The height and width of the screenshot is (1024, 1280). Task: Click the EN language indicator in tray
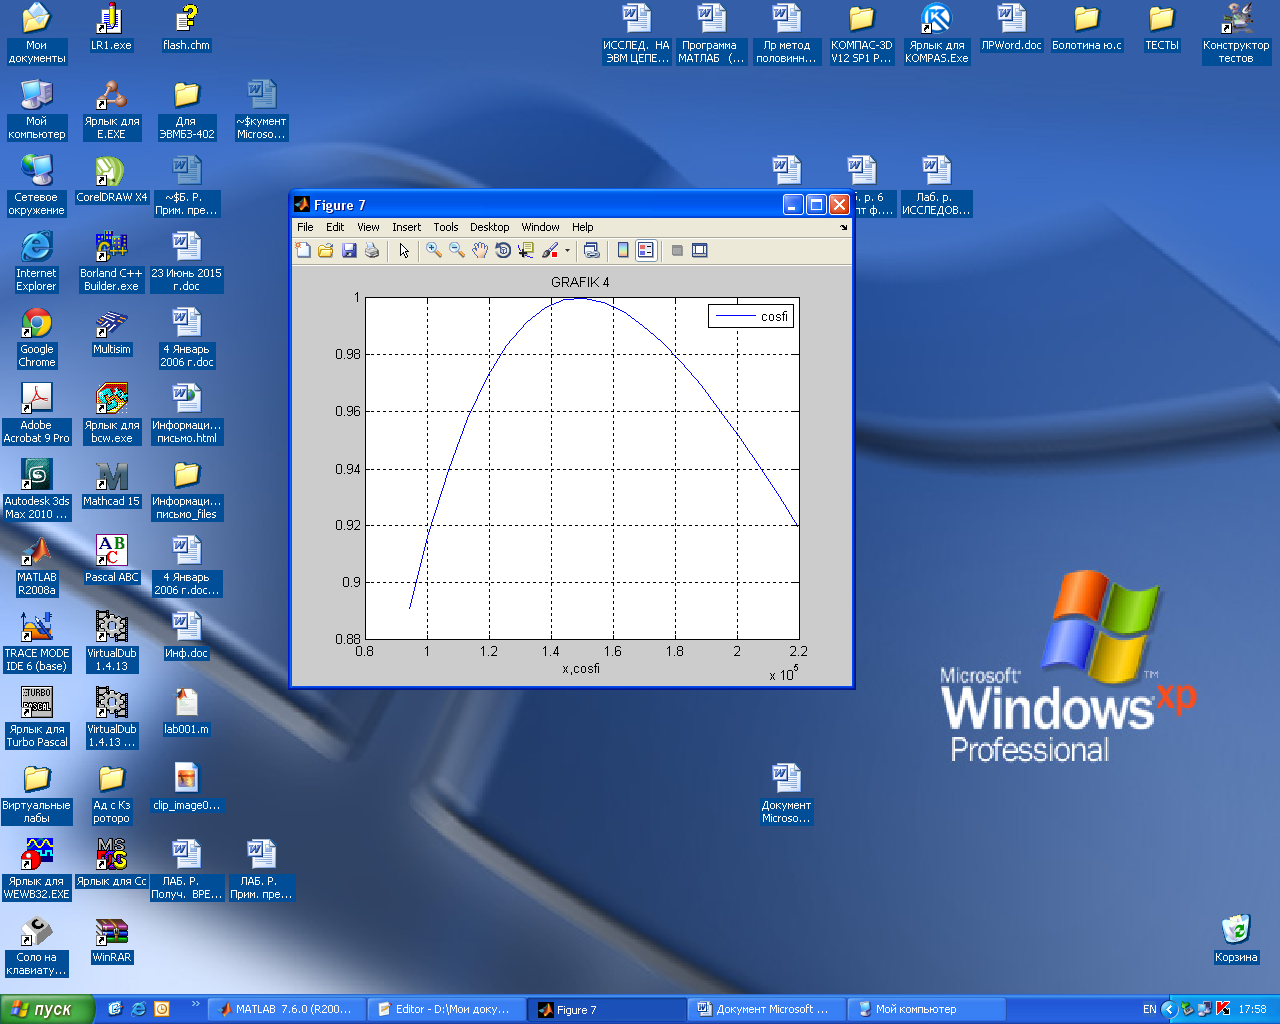point(1150,1009)
